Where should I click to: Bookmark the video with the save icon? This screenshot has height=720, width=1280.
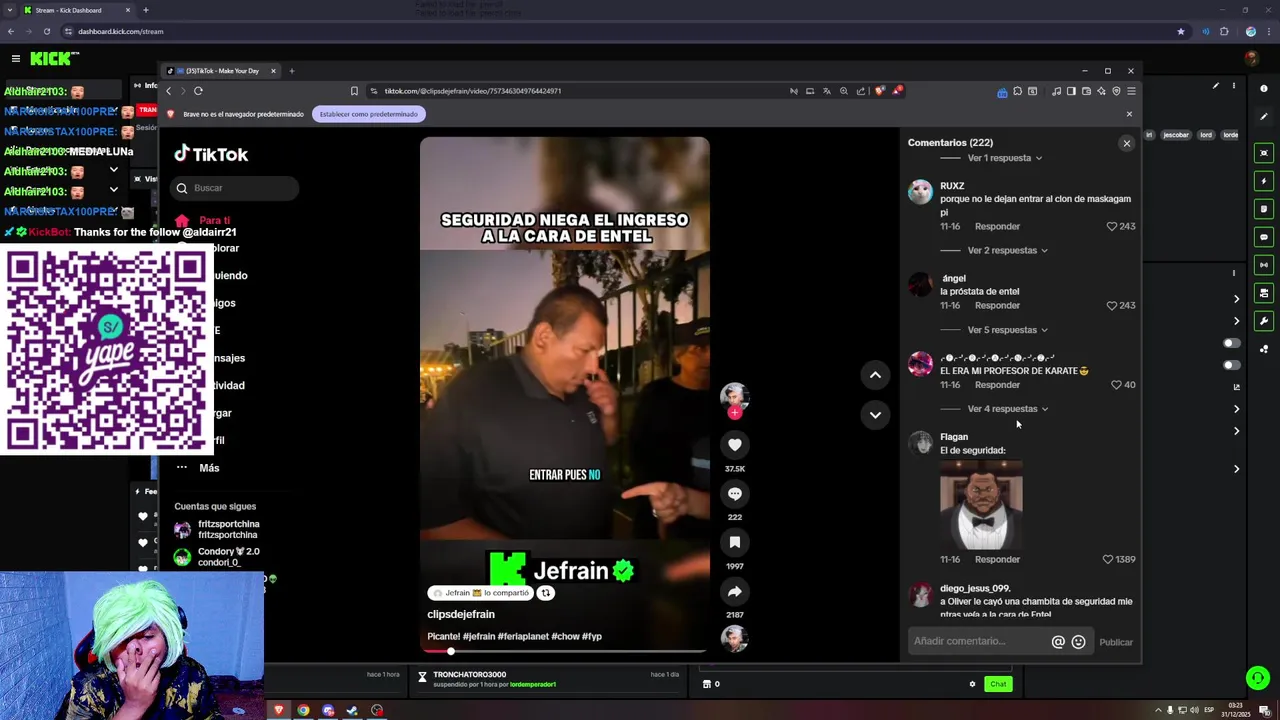tap(734, 542)
